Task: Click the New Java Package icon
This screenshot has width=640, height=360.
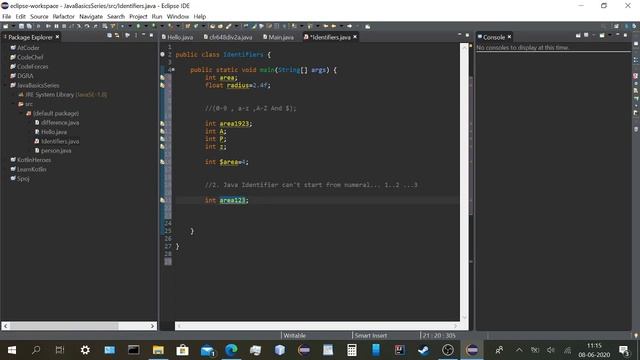Action: 188,26
